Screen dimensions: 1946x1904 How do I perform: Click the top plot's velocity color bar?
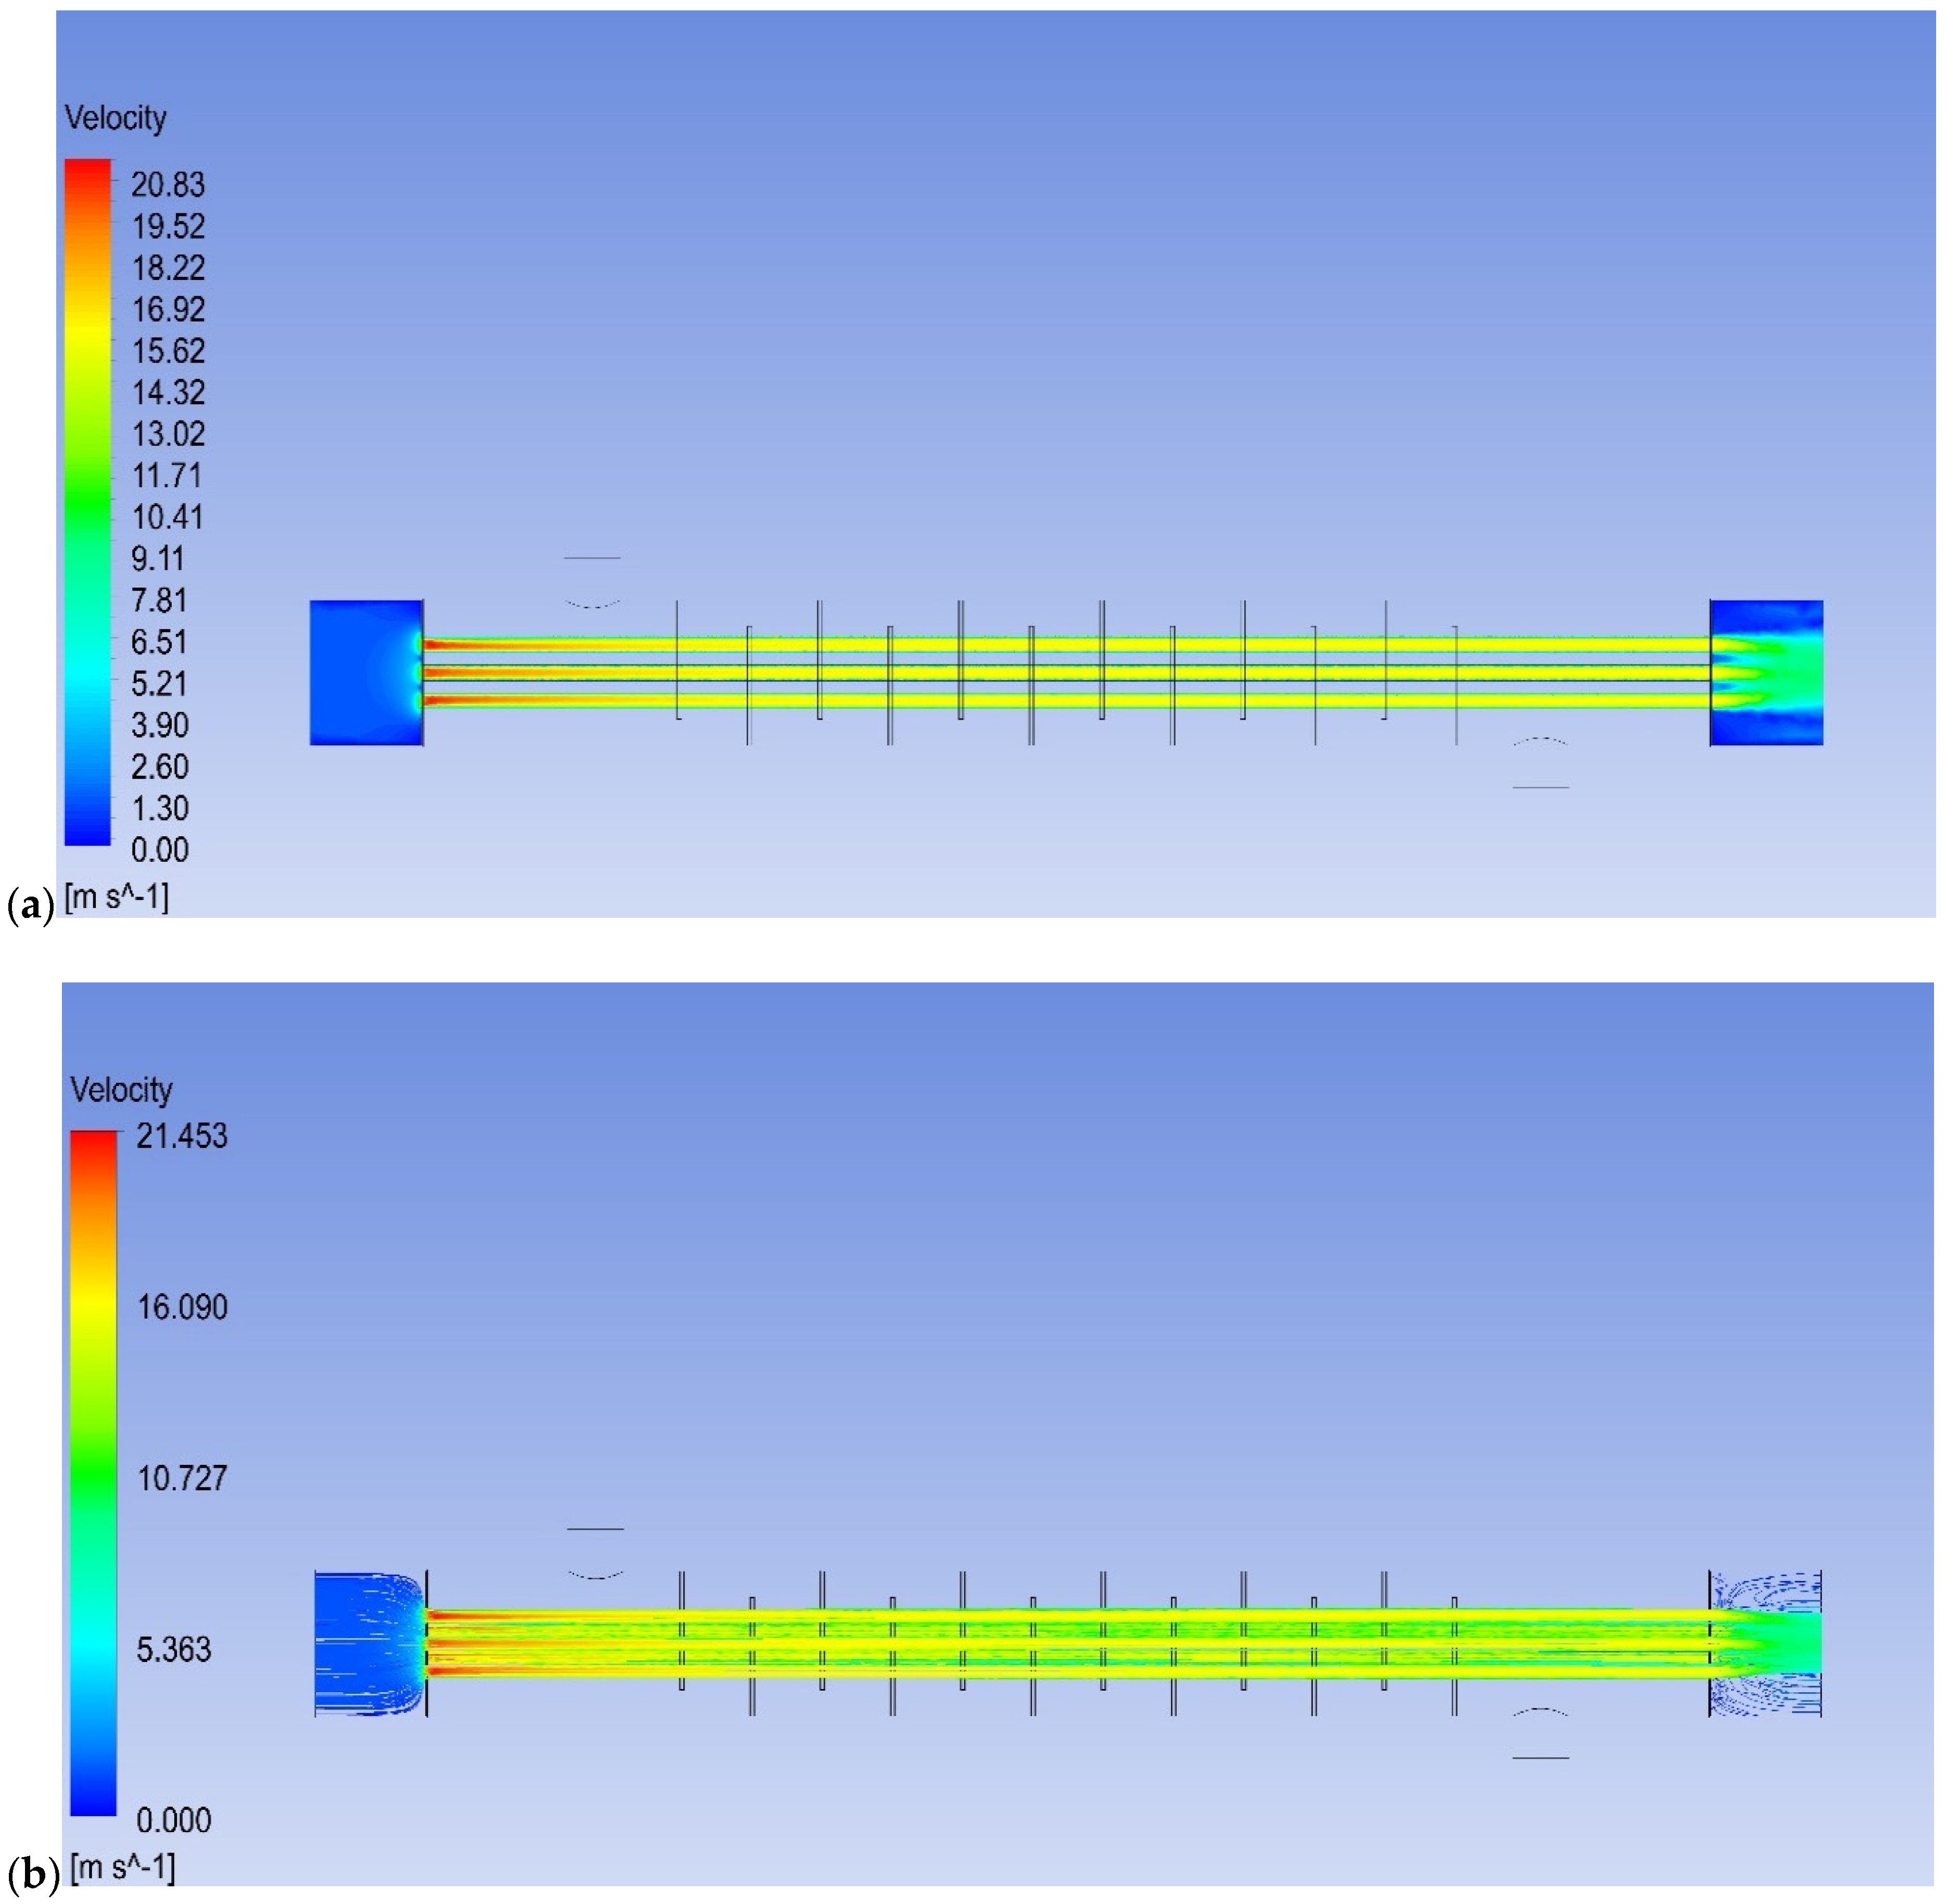[88, 502]
